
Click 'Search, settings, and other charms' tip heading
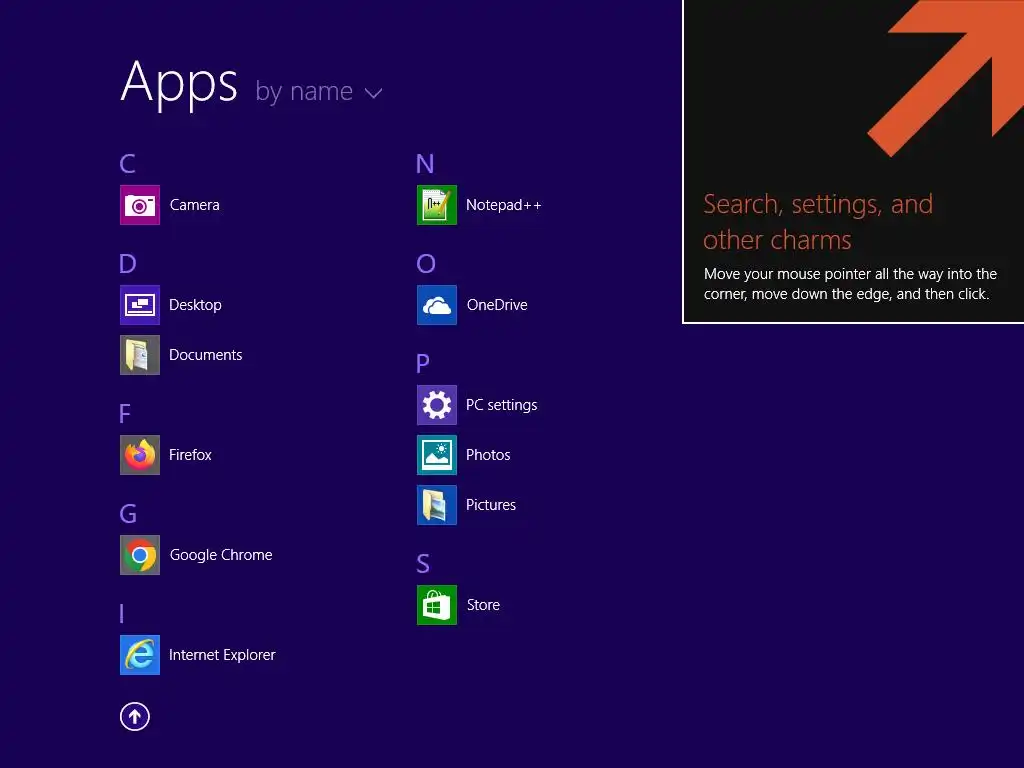click(818, 222)
